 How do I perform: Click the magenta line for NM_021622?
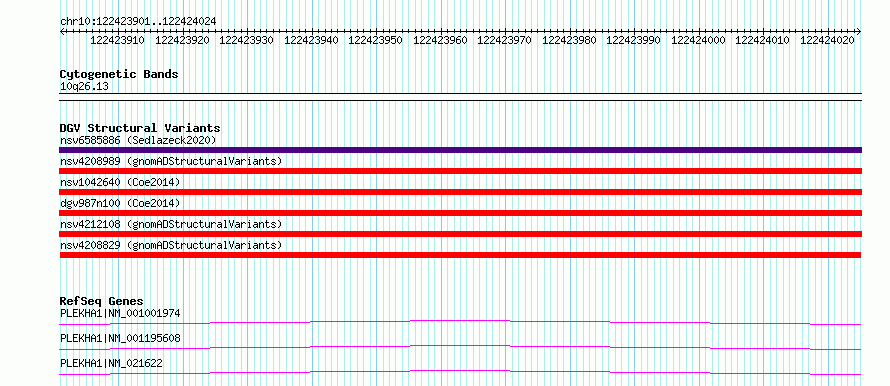coord(460,372)
